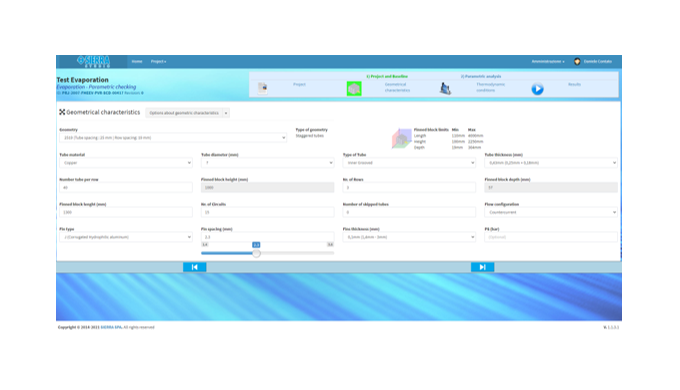Click Options about geometric characteristics button
This screenshot has height=390, width=680.
click(x=184, y=113)
